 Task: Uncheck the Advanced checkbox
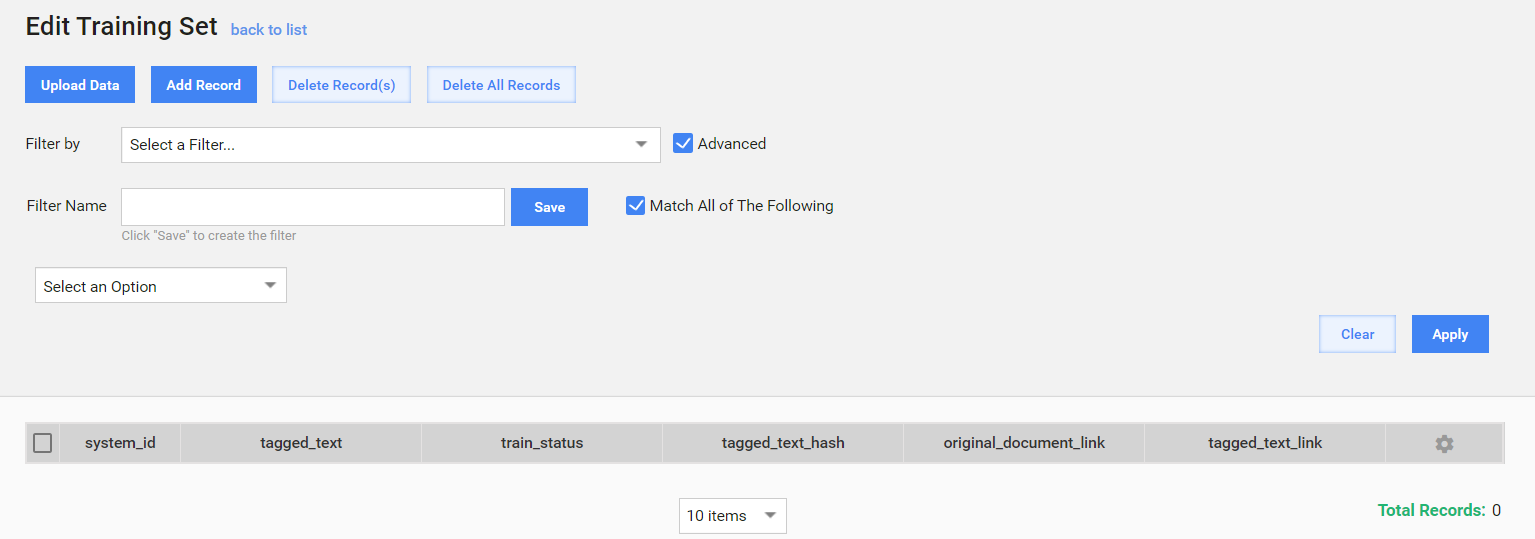[x=683, y=144]
